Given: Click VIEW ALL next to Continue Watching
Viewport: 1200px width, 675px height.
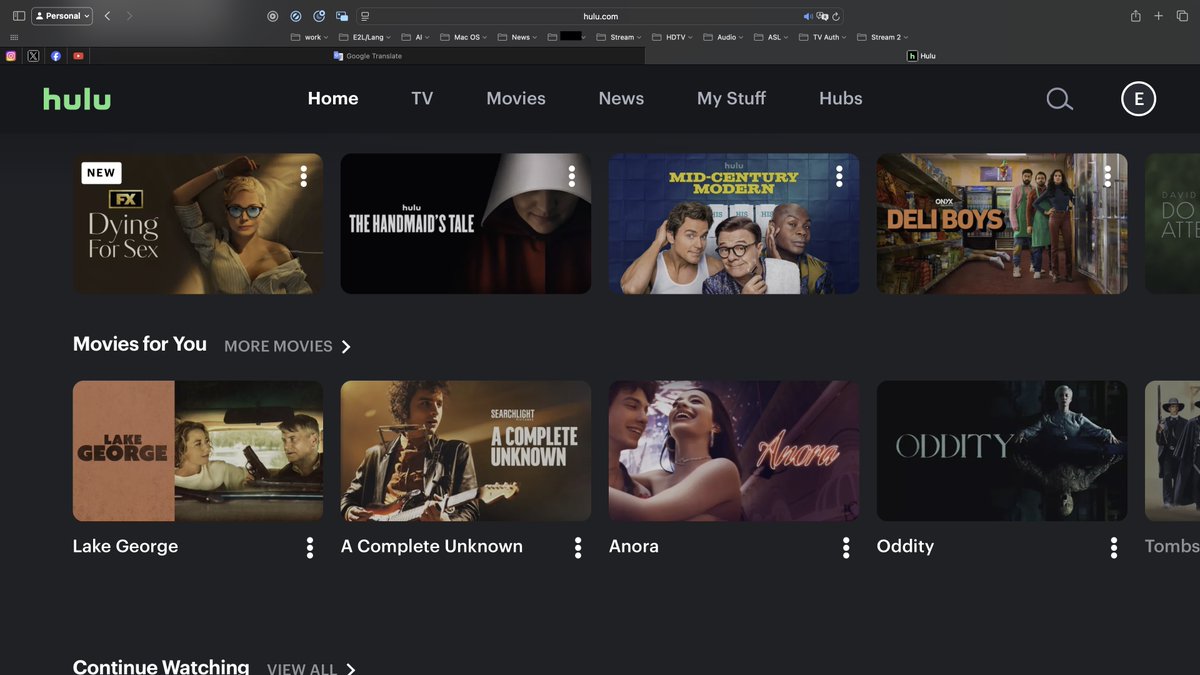Looking at the screenshot, I should click(311, 669).
